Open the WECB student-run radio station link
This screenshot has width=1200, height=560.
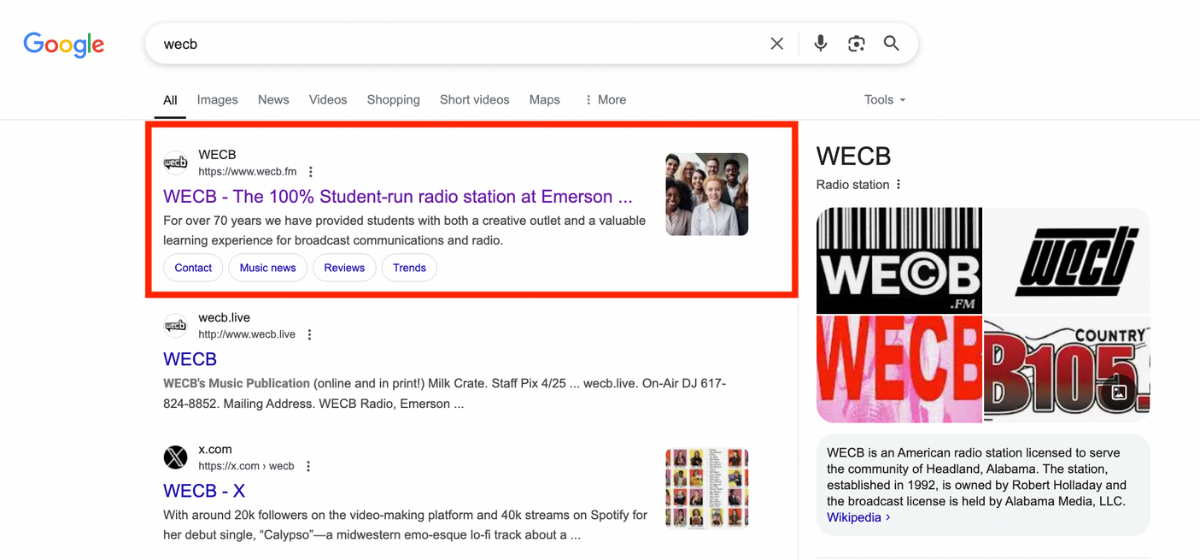pos(397,197)
